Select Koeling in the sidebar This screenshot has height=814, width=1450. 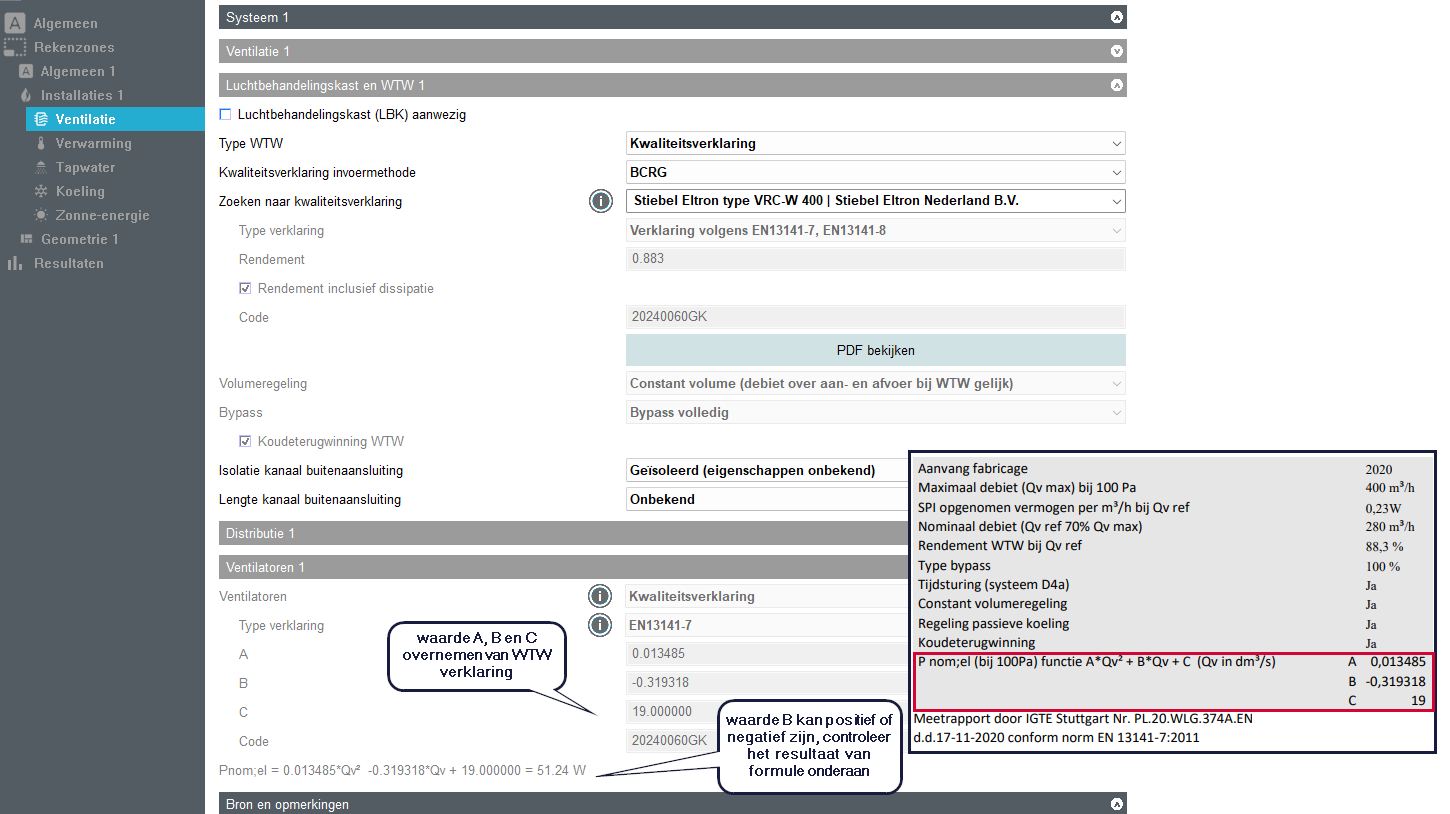coord(80,191)
